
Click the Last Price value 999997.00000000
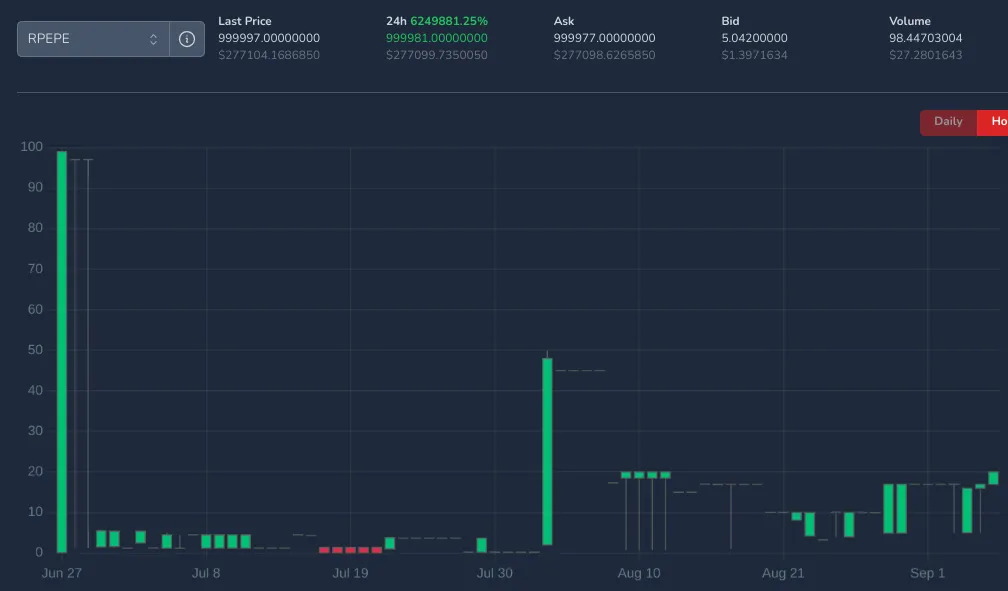click(269, 38)
